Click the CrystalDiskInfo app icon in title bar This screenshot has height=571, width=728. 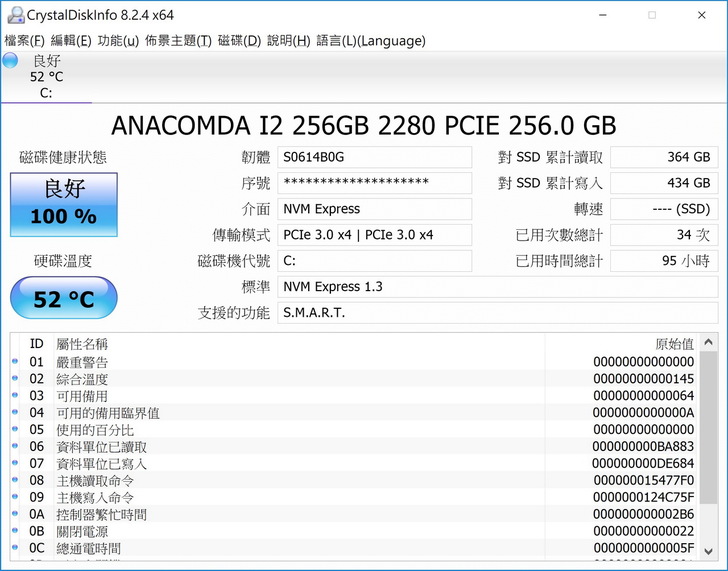tap(12, 15)
